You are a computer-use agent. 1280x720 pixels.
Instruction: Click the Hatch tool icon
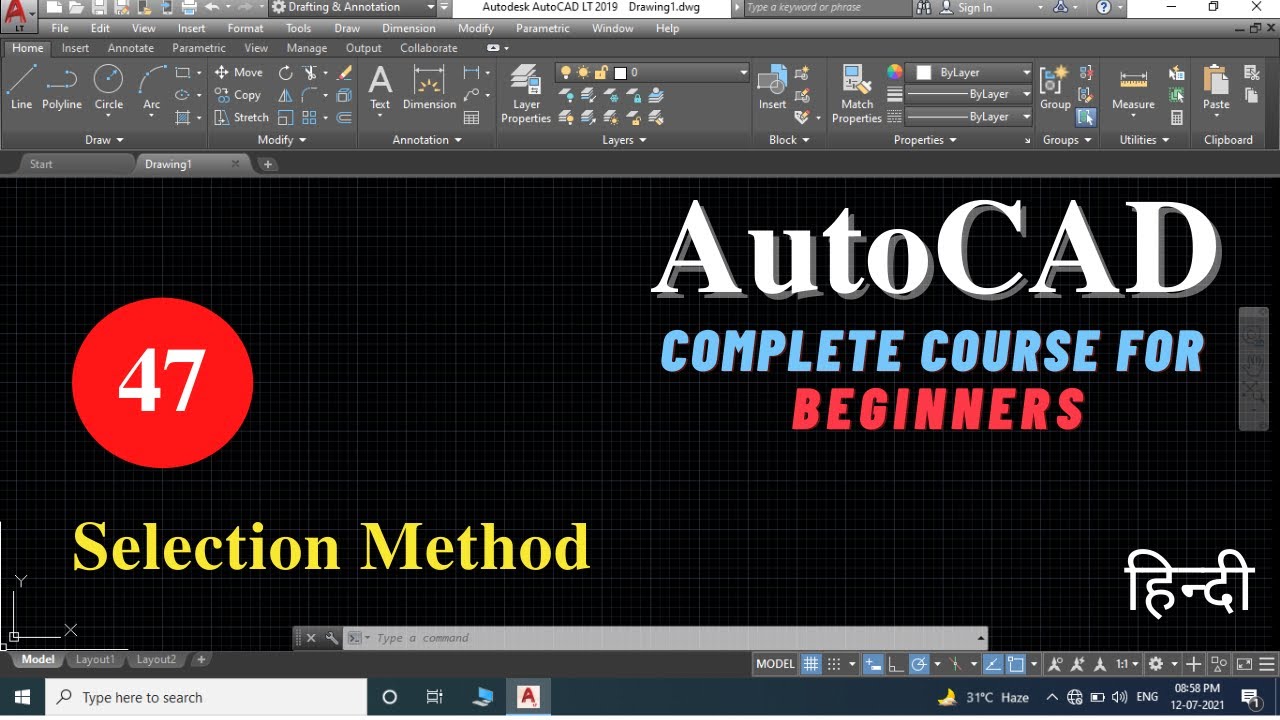182,117
